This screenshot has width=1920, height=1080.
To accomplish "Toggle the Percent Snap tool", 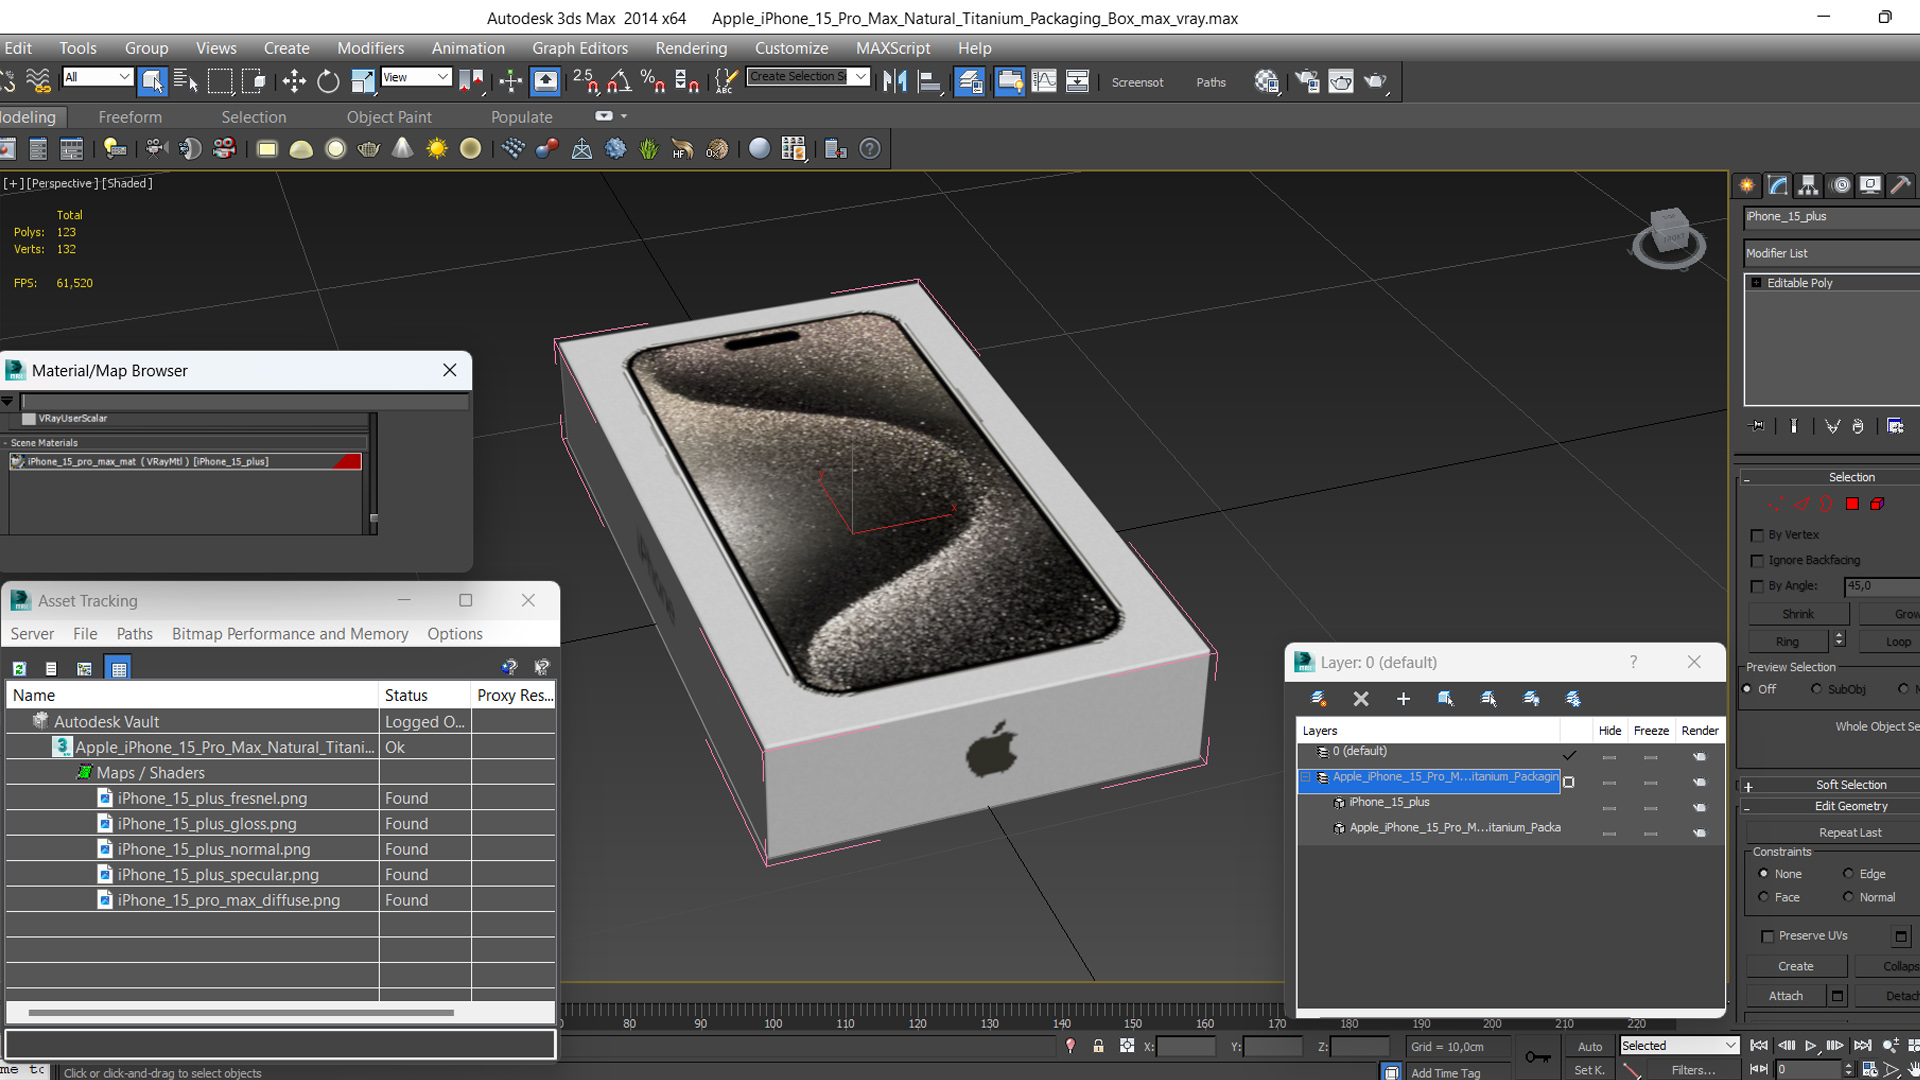I will (x=653, y=81).
